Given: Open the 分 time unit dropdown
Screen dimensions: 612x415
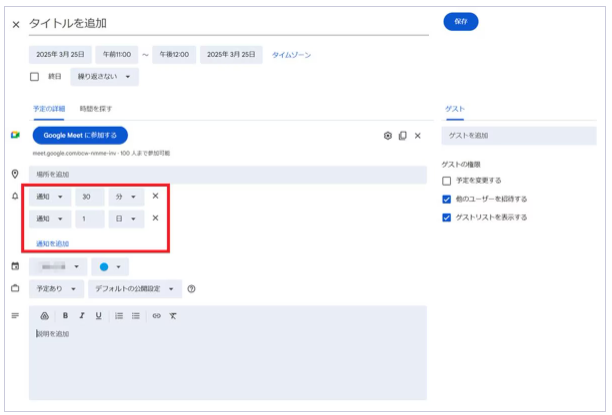Looking at the screenshot, I should click(x=126, y=197).
